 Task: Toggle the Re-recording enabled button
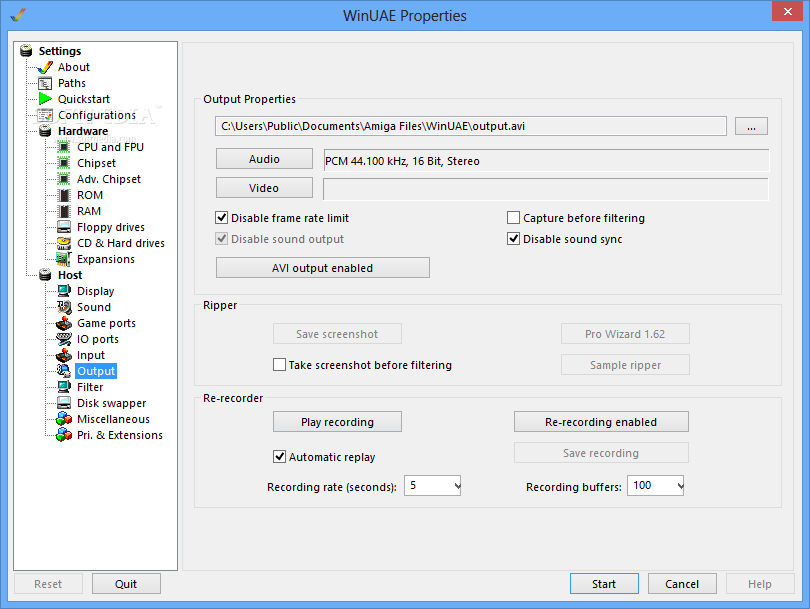click(x=601, y=422)
